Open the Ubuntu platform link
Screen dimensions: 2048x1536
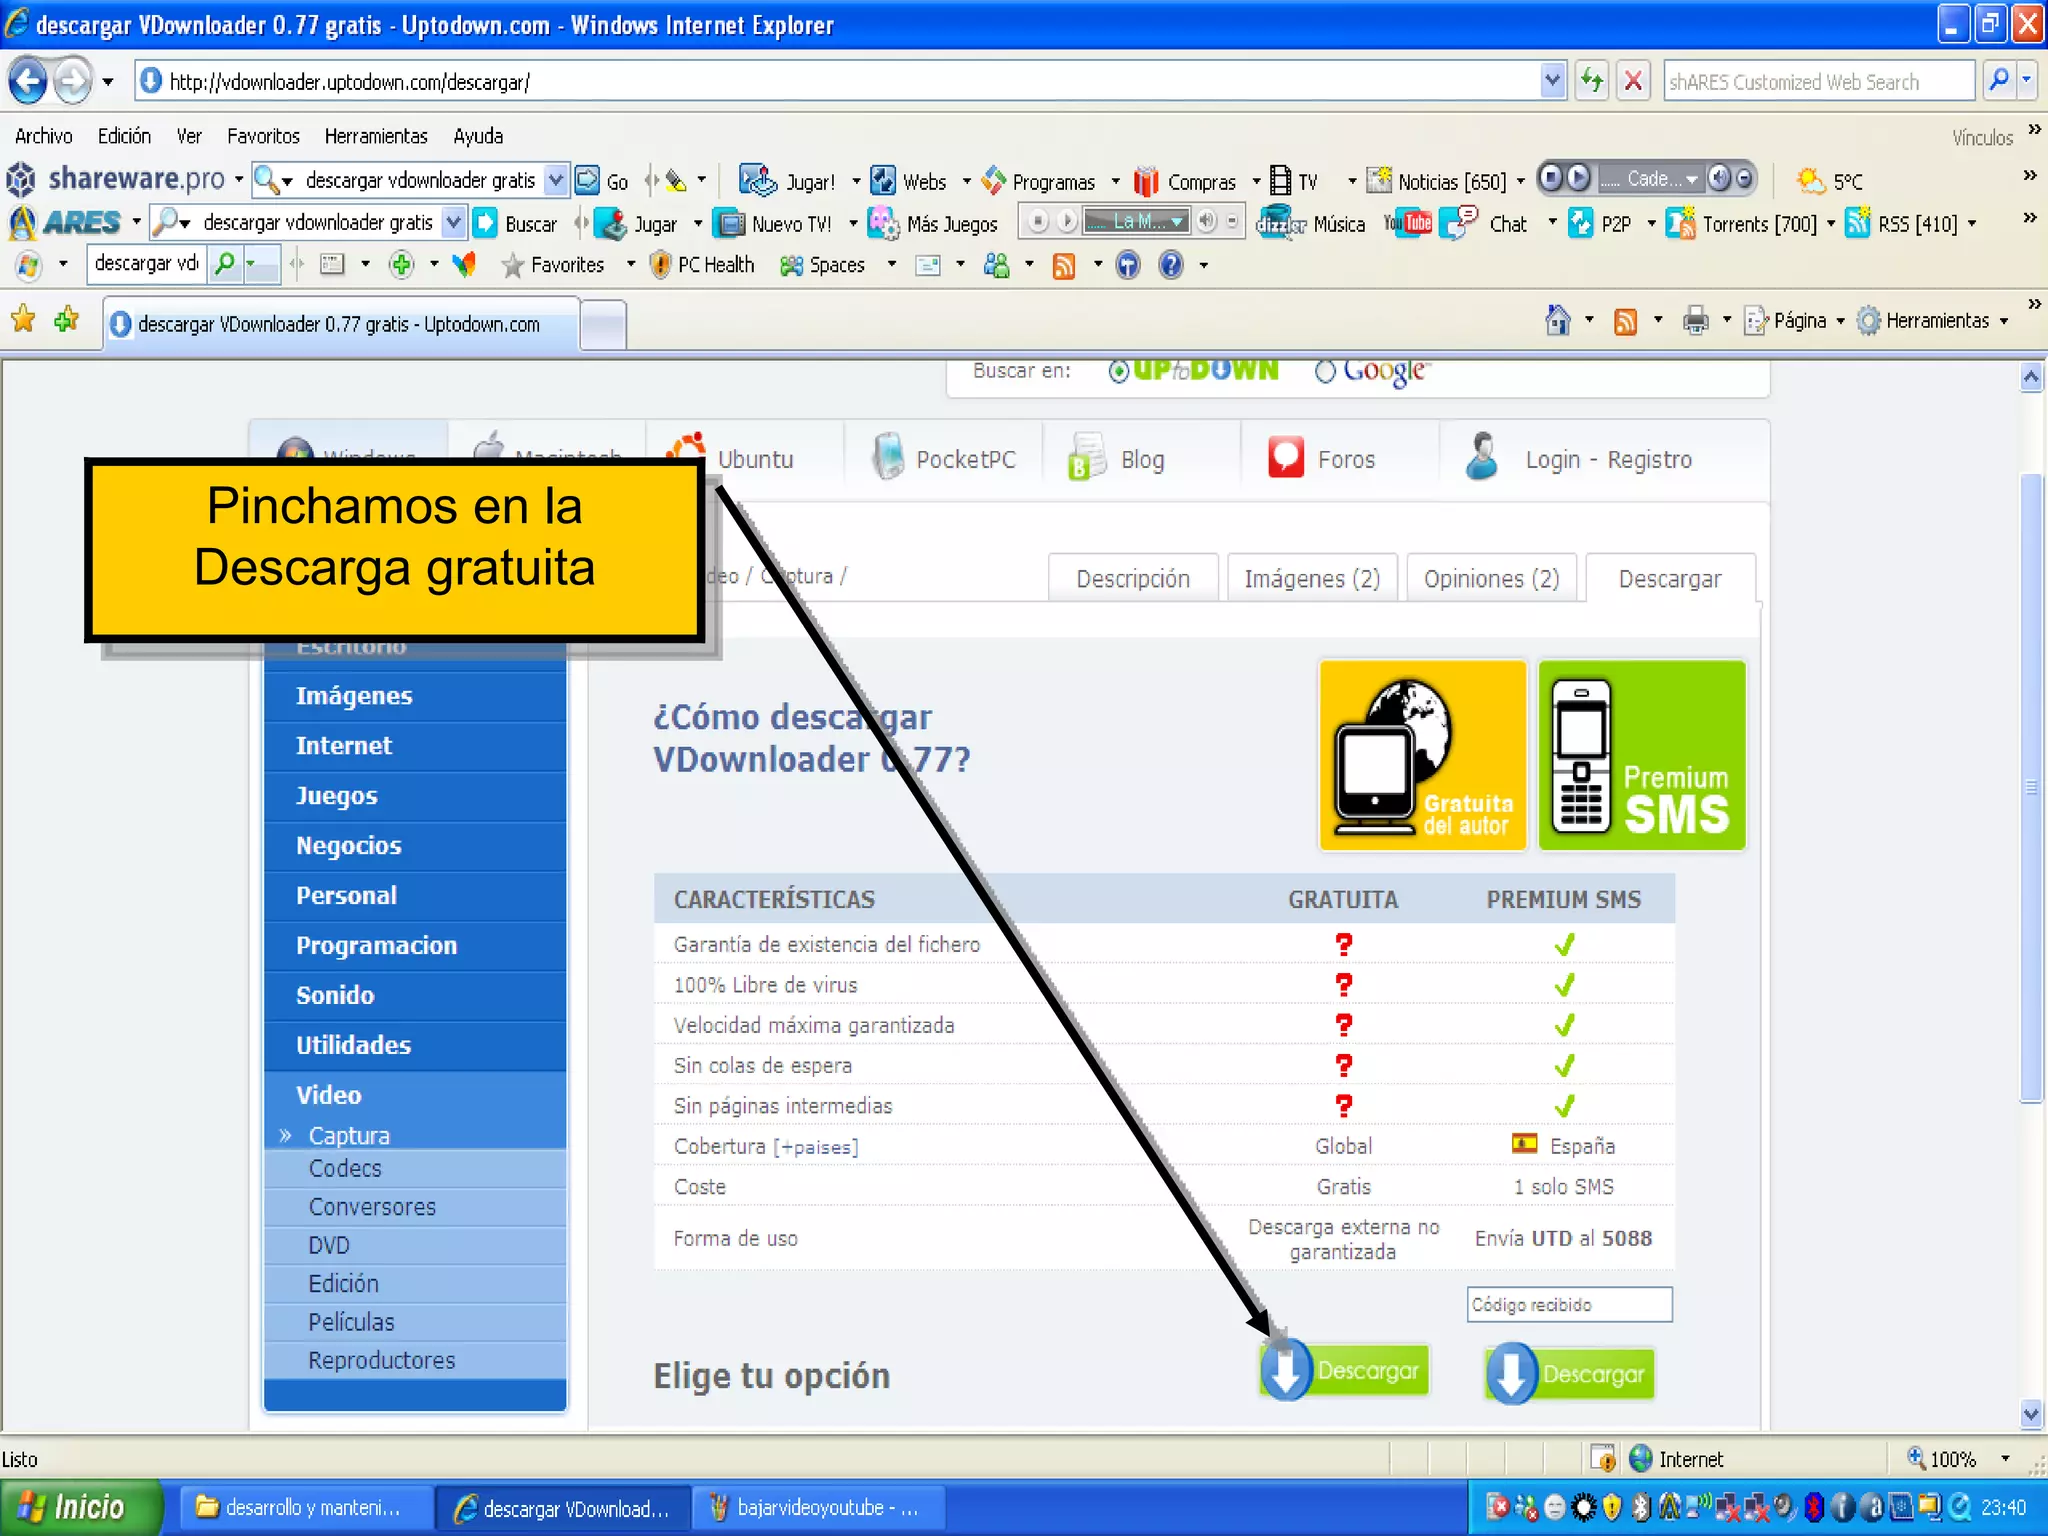coord(755,459)
